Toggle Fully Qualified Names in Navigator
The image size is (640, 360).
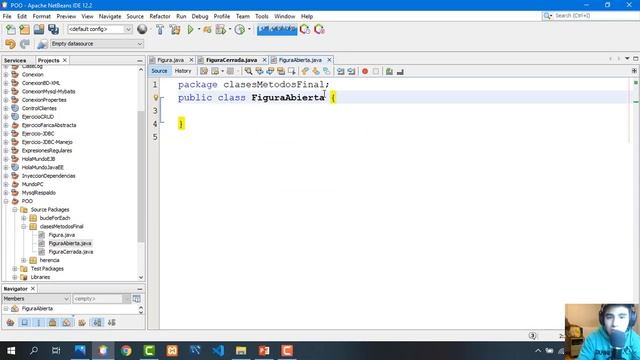[x=82, y=323]
